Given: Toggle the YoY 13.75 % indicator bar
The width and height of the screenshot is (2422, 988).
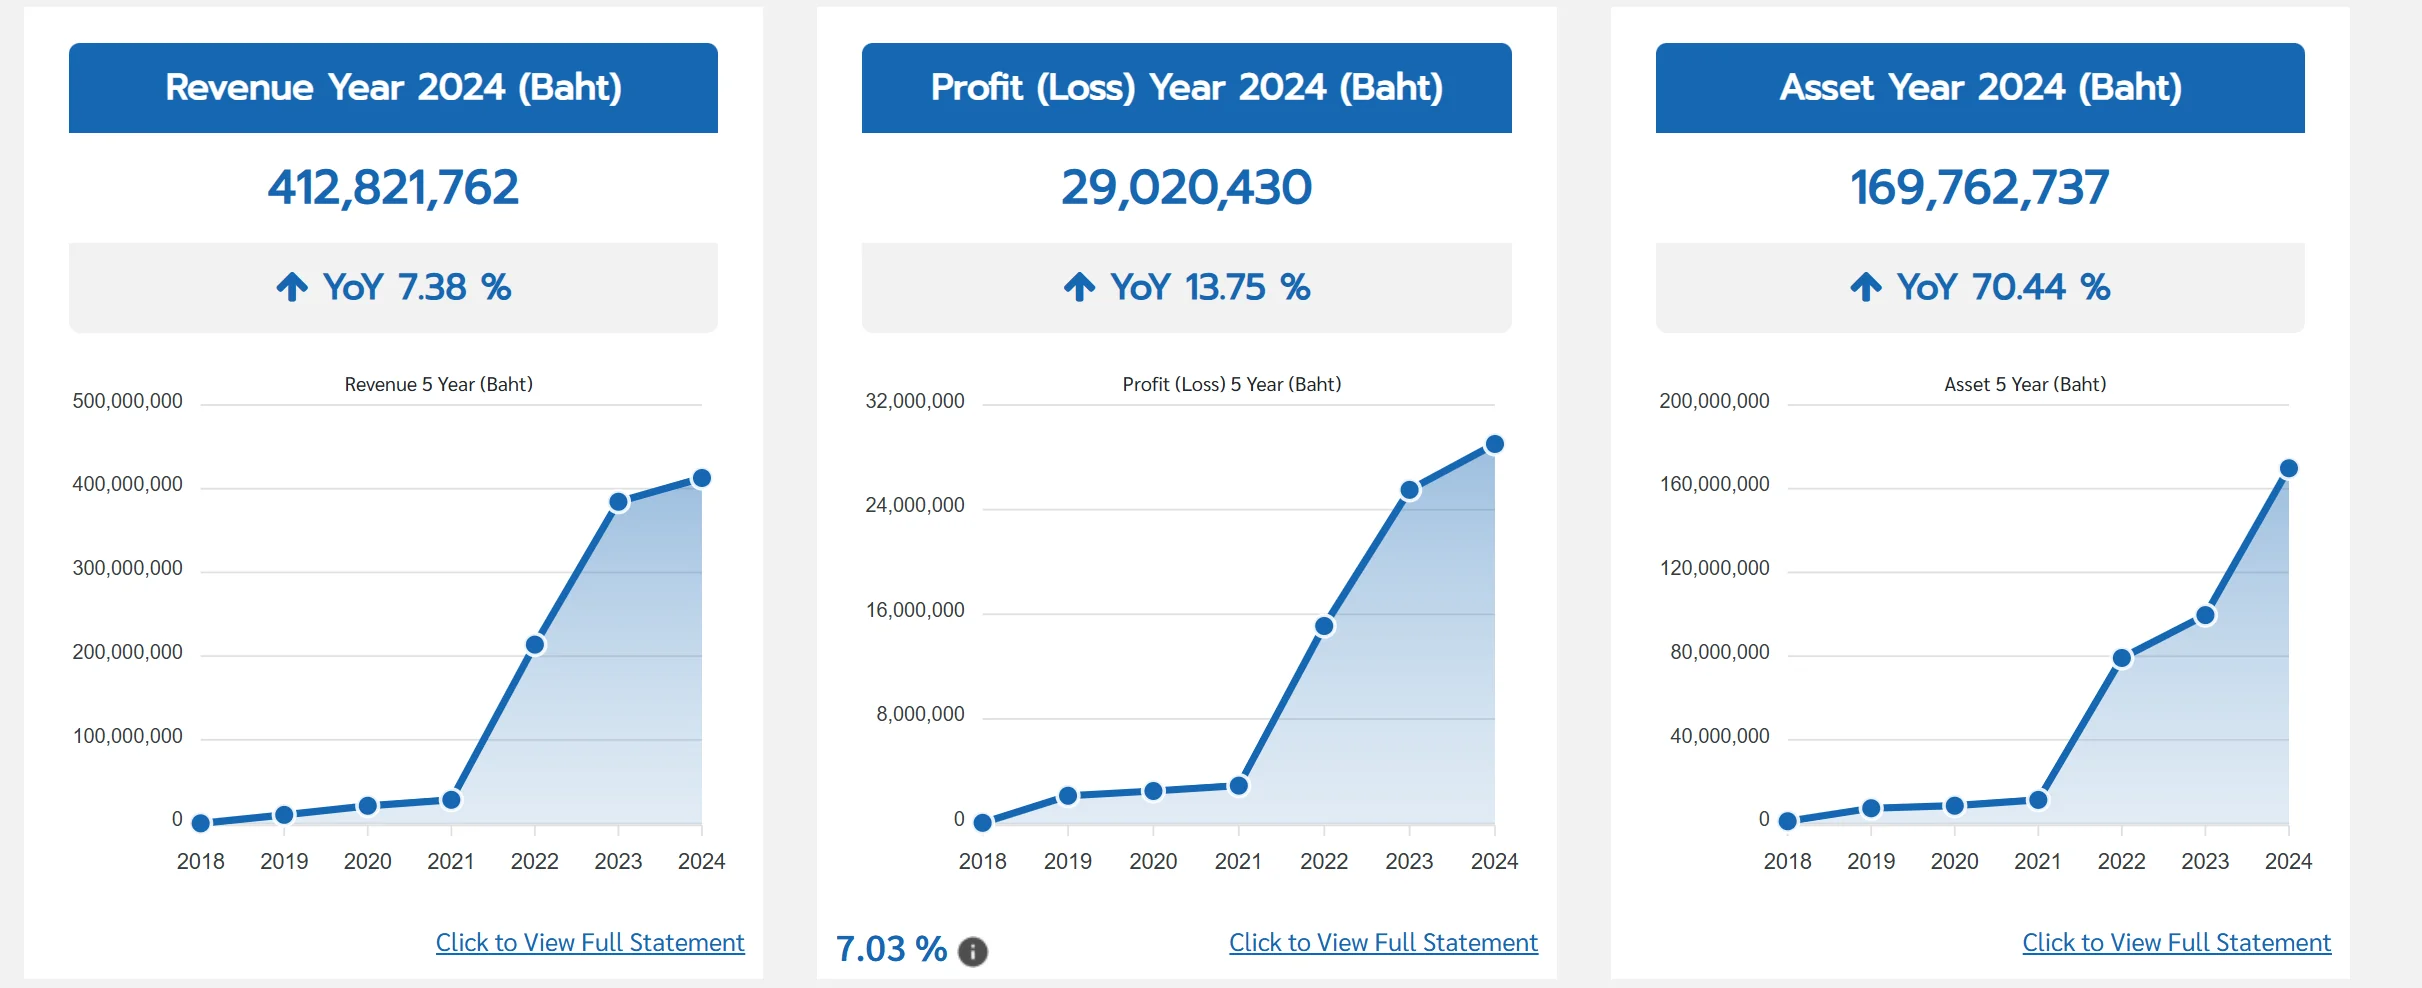Looking at the screenshot, I should click(1186, 287).
